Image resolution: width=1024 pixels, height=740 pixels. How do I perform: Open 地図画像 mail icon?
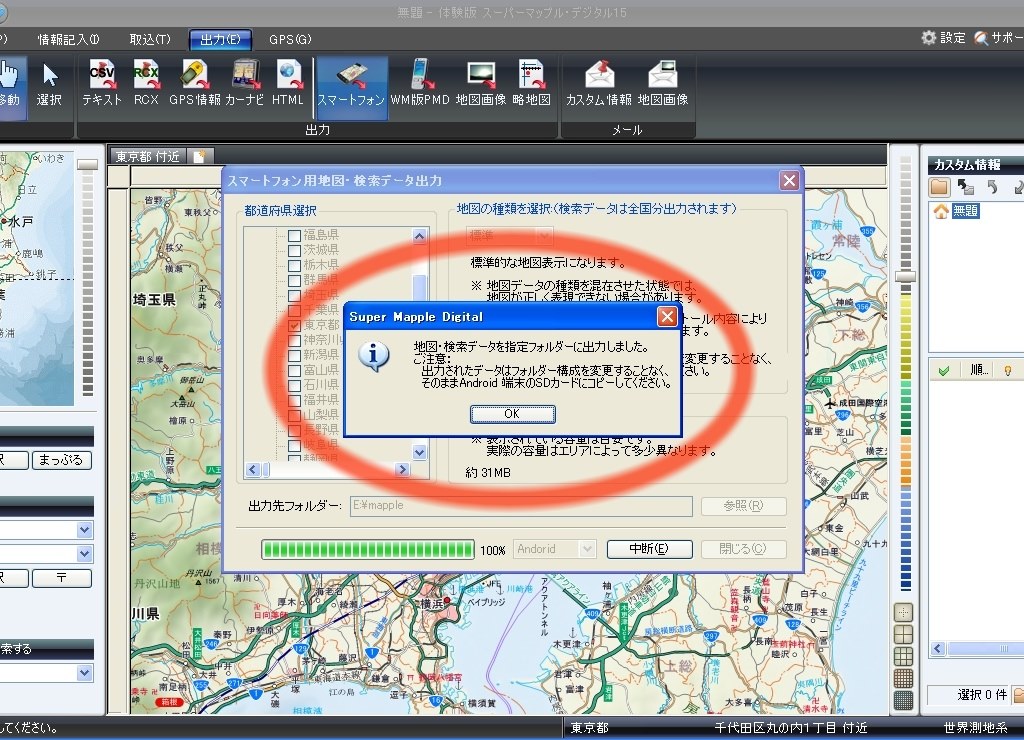[663, 83]
